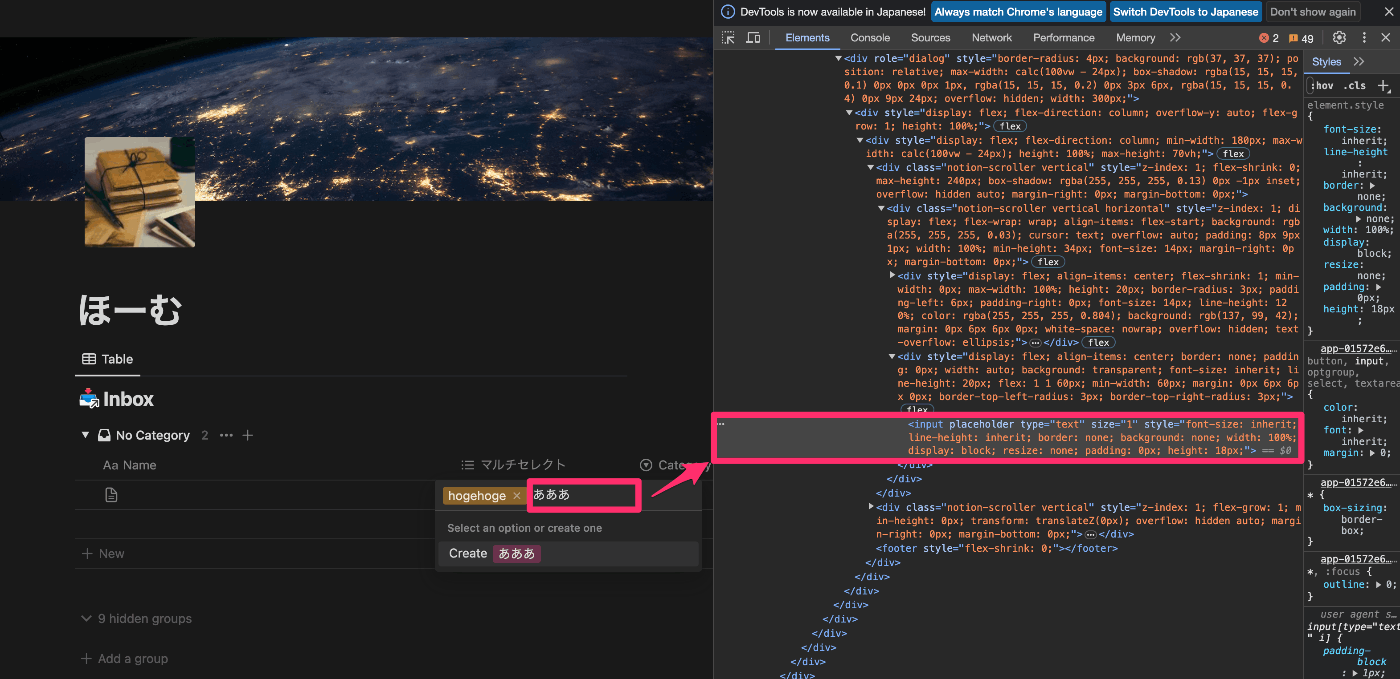
Task: Click the red error count badge
Action: tap(1269, 38)
